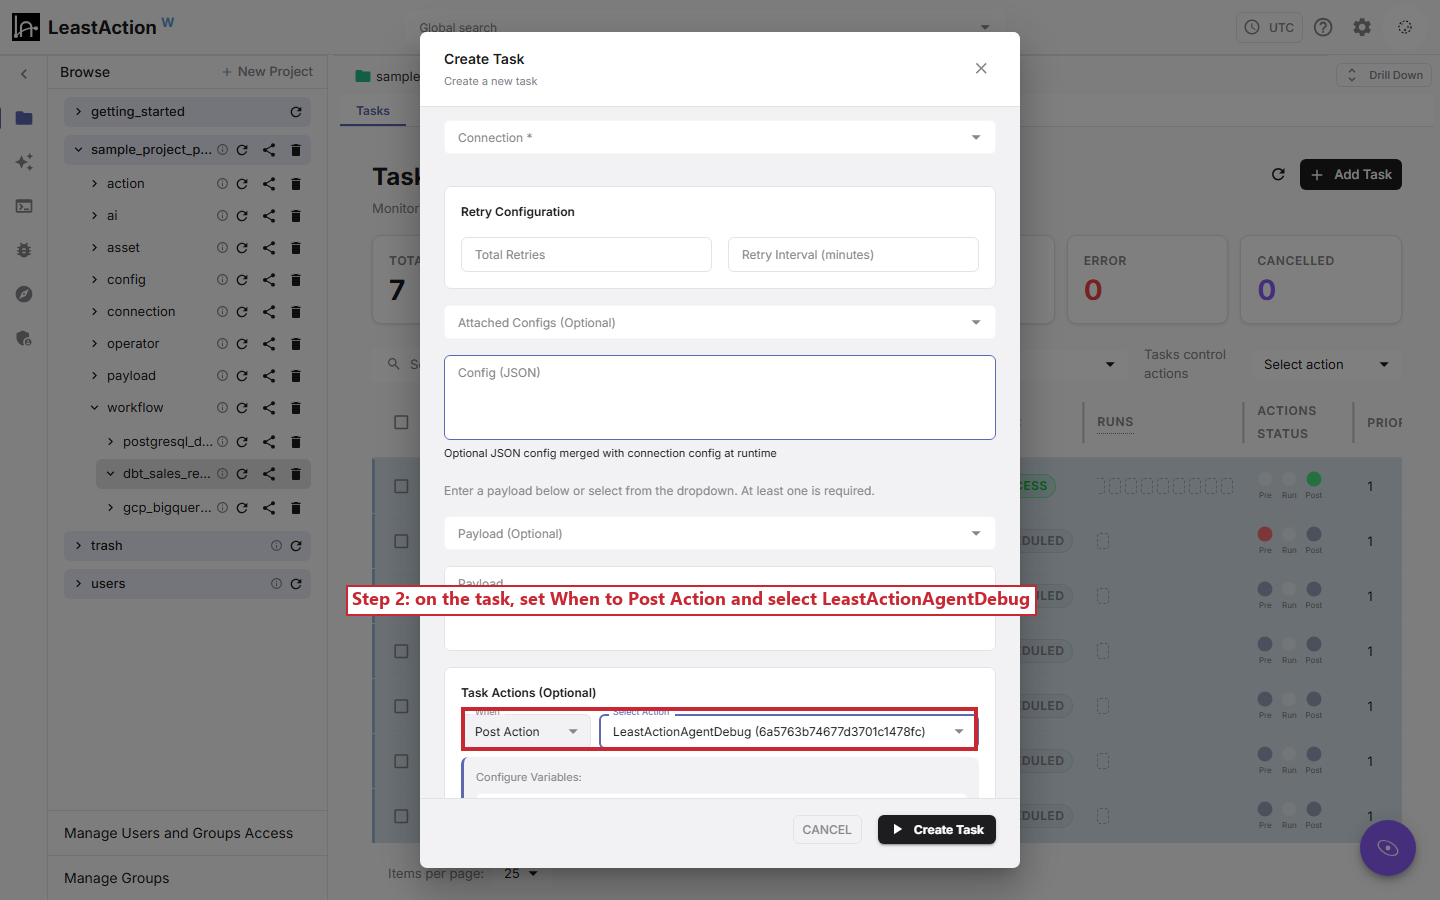Delete the workflow folder

[296, 408]
